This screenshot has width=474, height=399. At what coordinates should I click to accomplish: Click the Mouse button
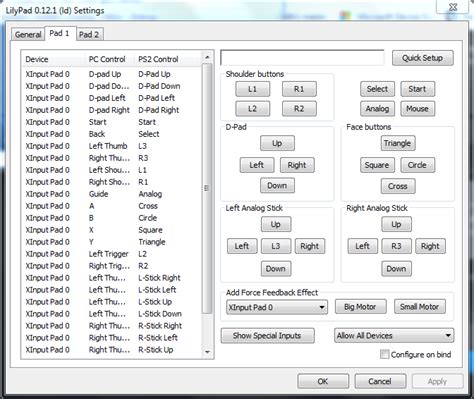click(417, 109)
